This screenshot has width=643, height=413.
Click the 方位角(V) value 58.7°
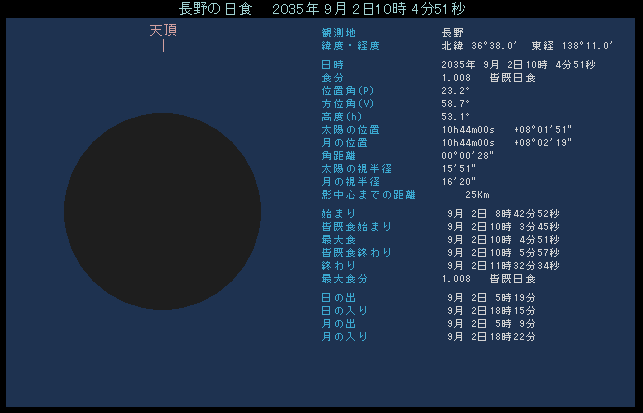tap(455, 103)
